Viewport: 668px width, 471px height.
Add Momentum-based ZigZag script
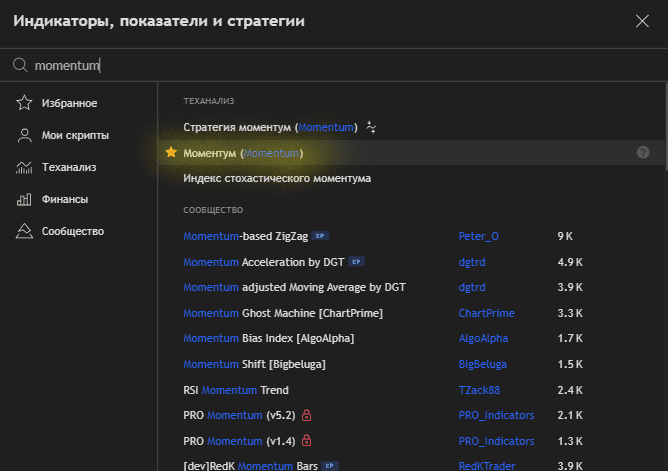[x=246, y=236]
